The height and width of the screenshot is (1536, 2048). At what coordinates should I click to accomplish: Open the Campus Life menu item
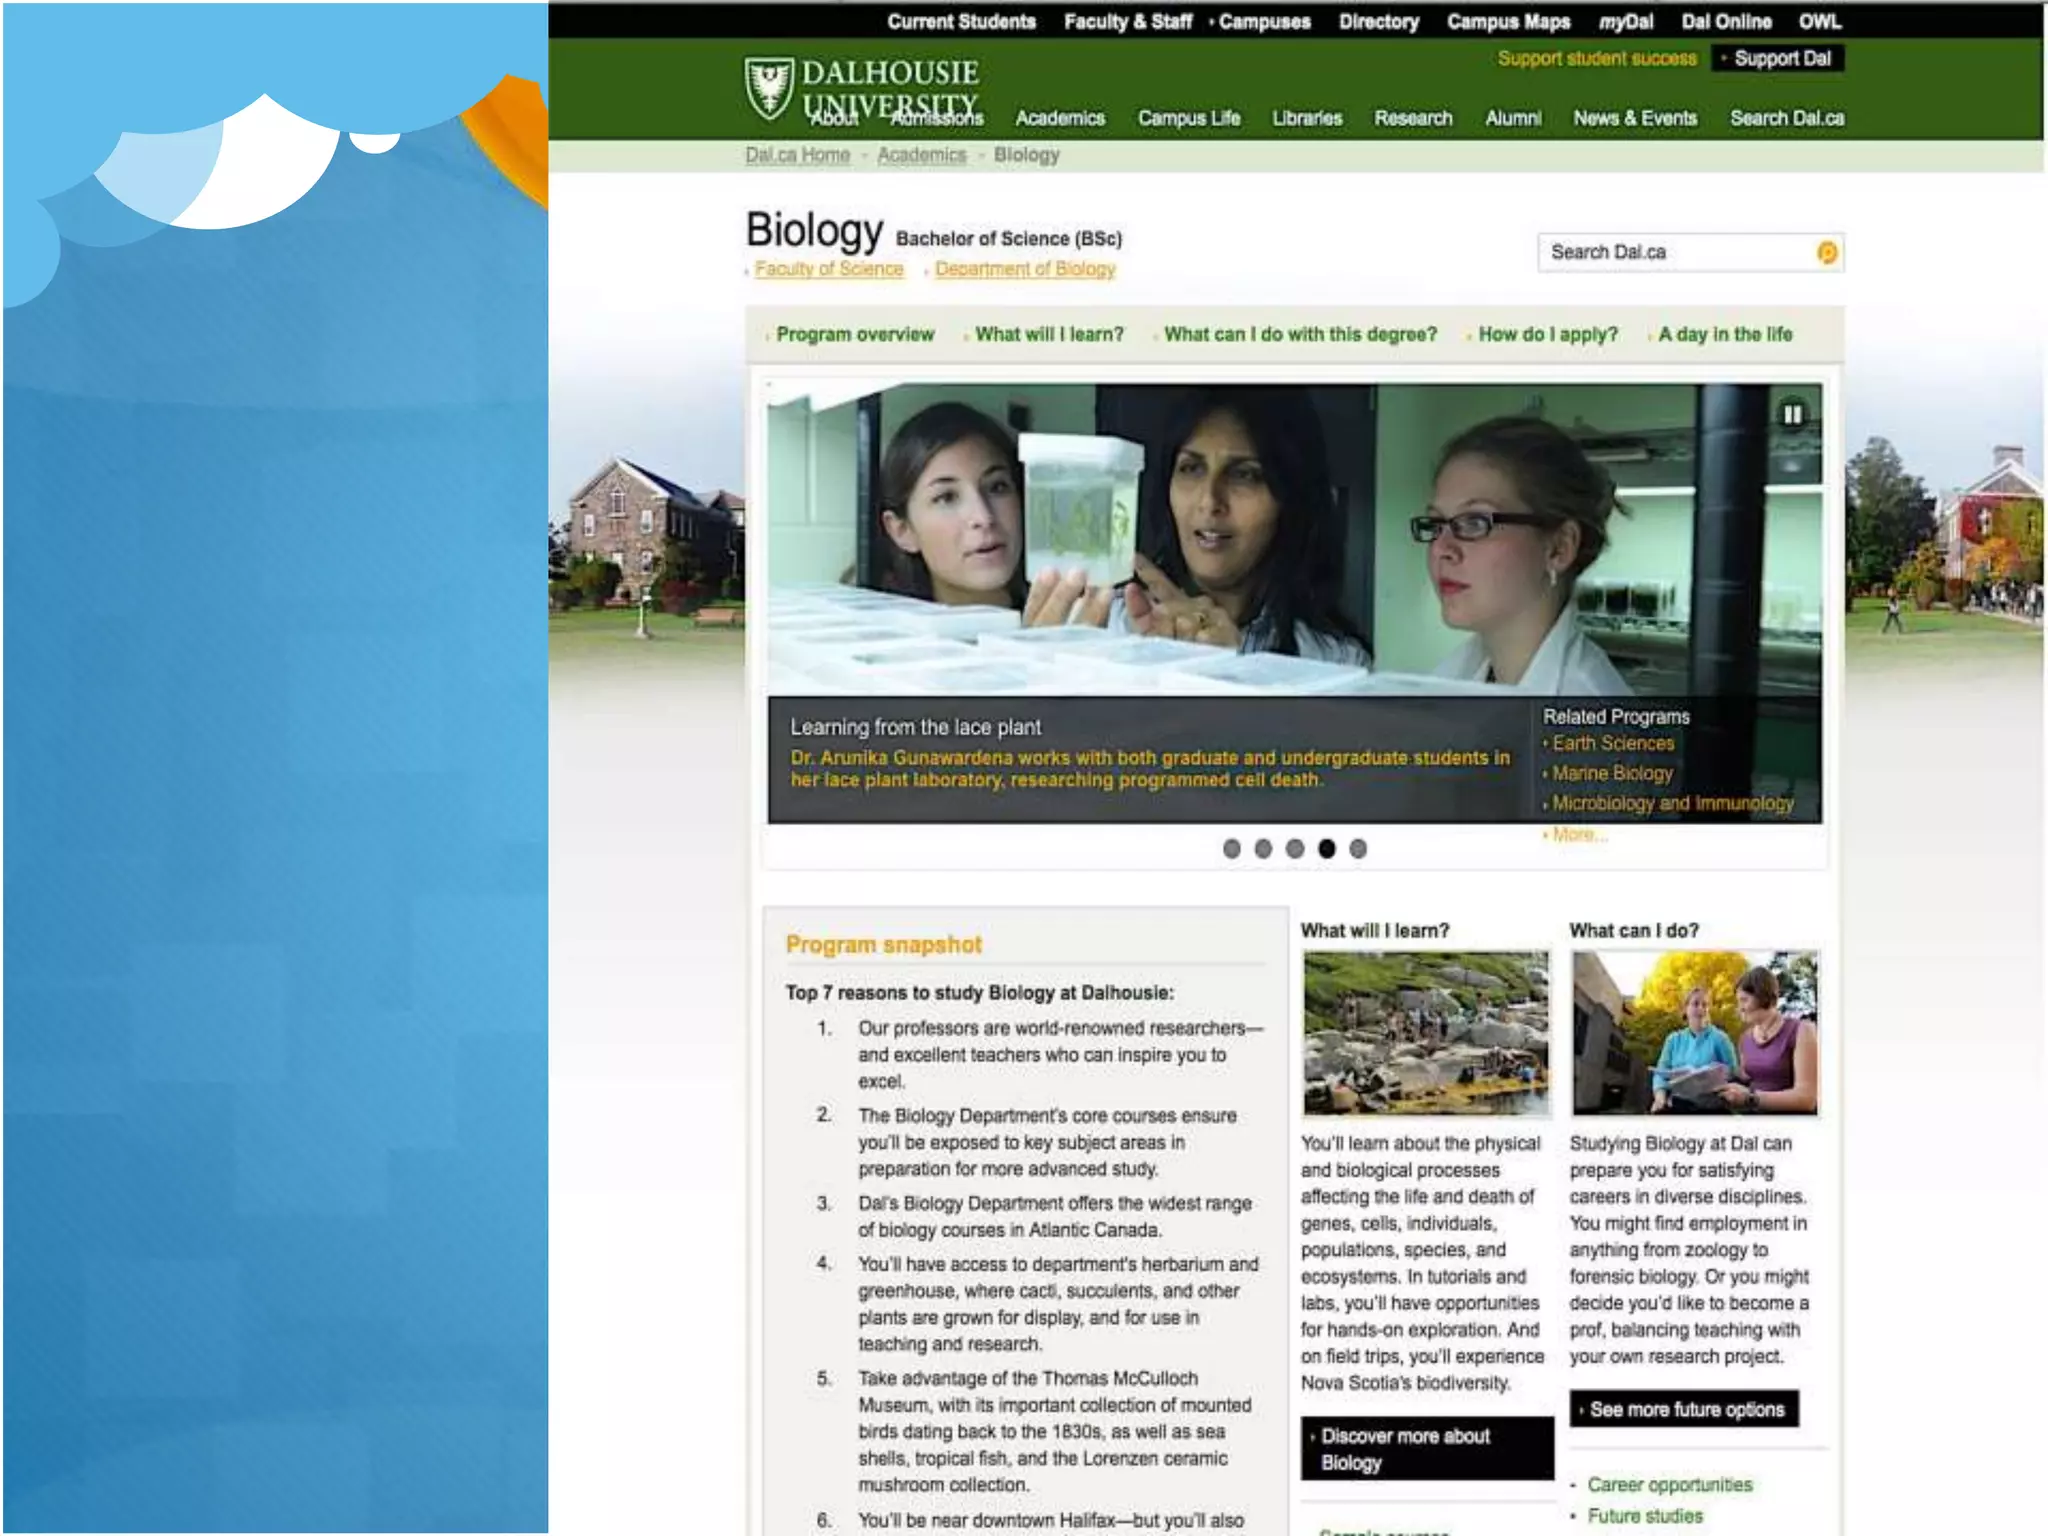(x=1188, y=118)
